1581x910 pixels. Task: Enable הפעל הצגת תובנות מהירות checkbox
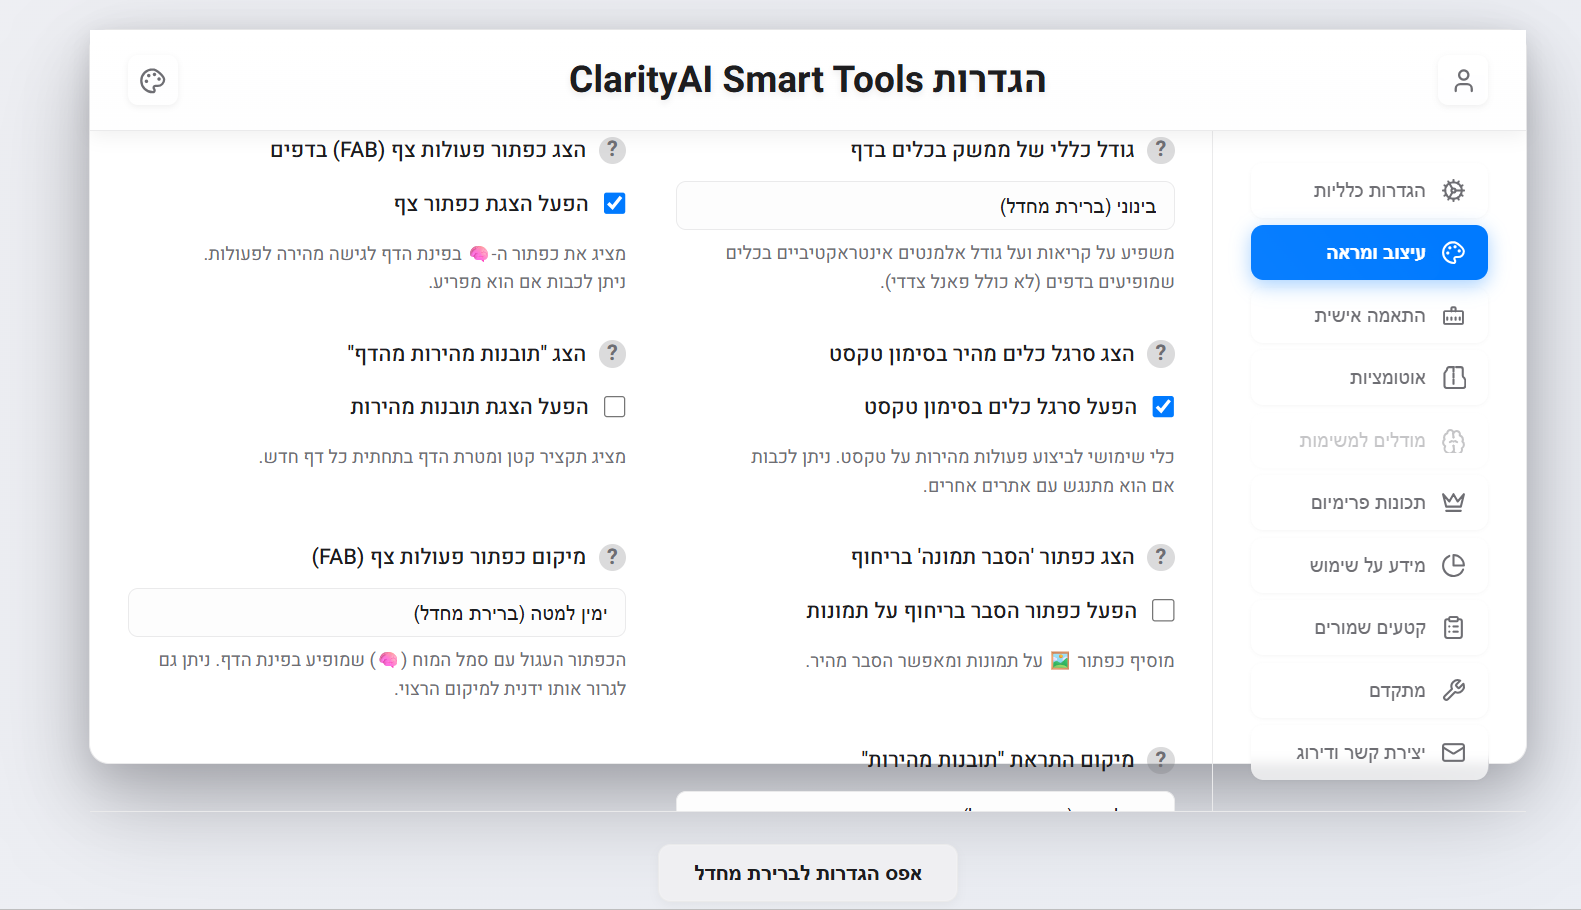click(615, 406)
